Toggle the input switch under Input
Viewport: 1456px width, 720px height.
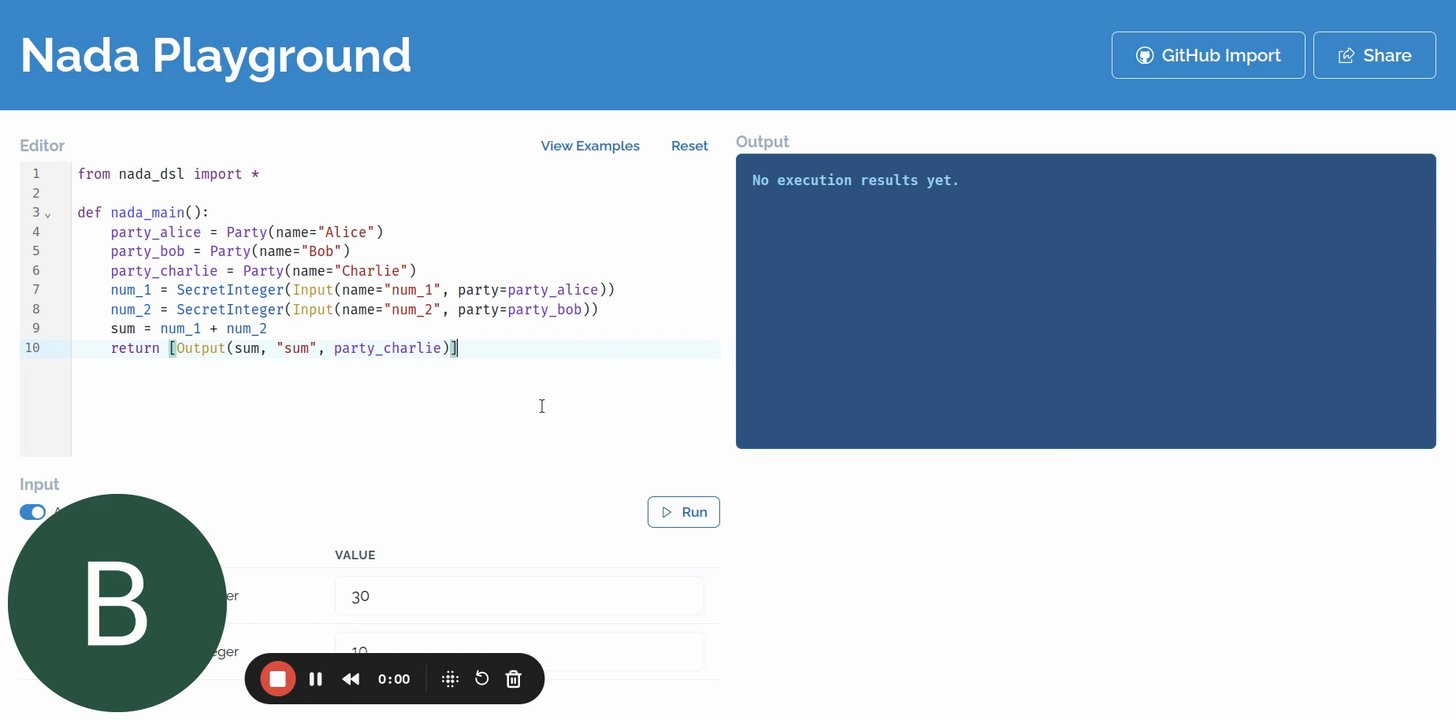pos(33,512)
